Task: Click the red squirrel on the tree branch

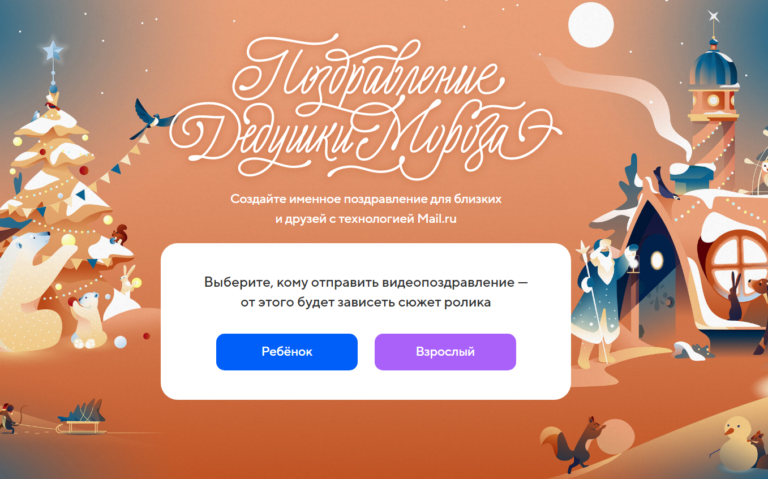Action: 120,235
